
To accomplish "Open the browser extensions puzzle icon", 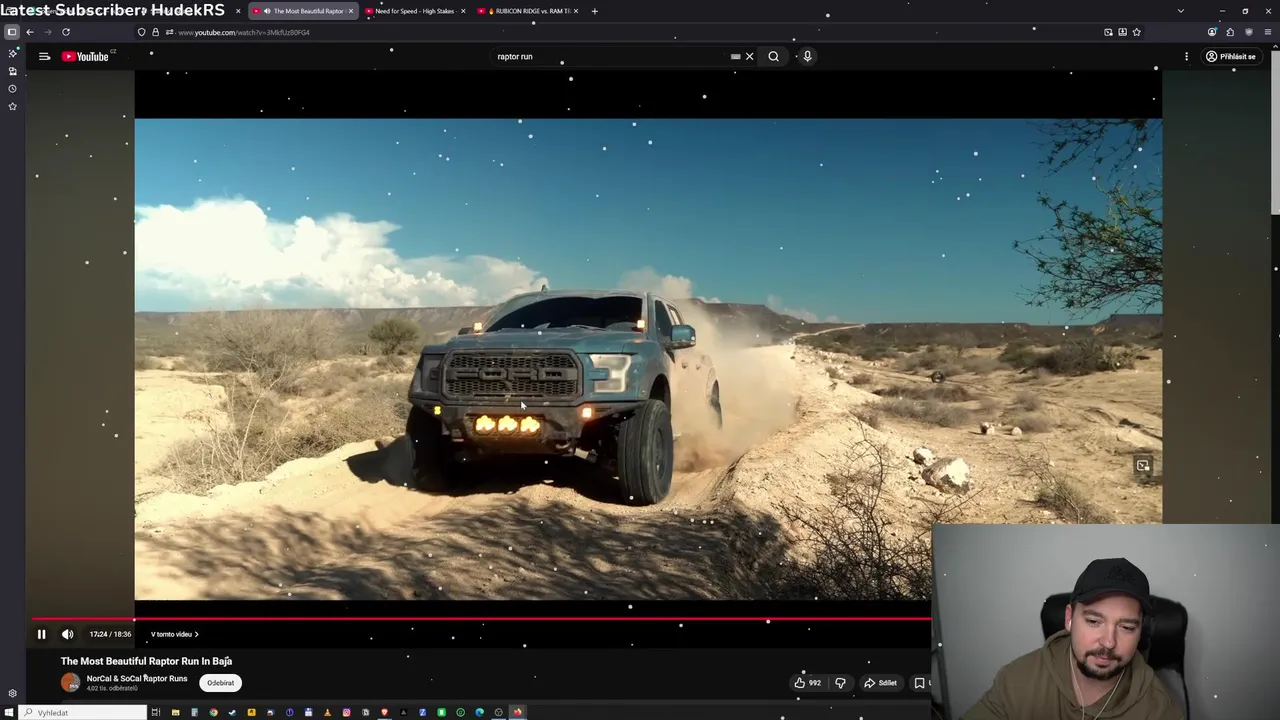I will (x=1230, y=32).
